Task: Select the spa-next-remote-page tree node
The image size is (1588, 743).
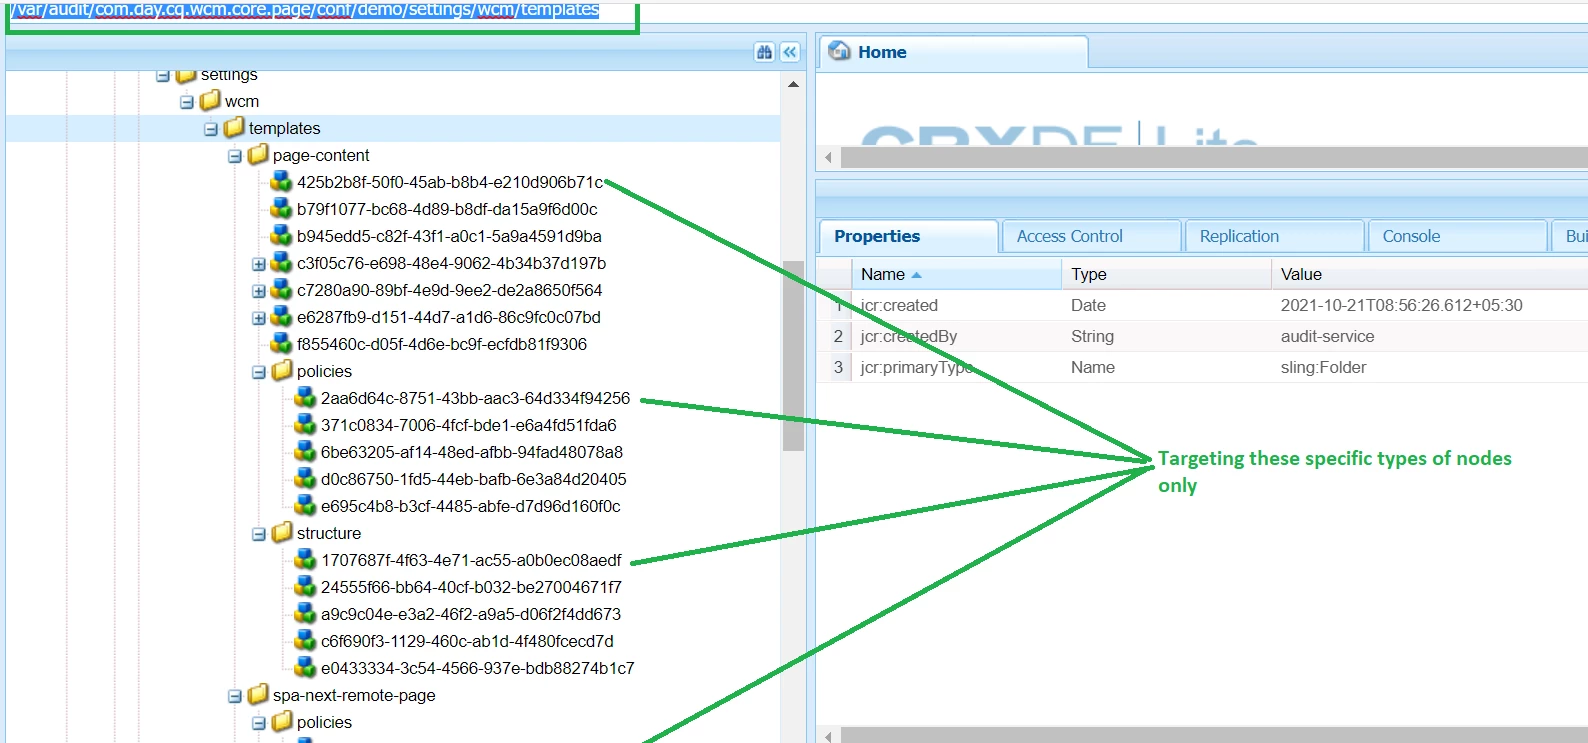Action: point(354,694)
